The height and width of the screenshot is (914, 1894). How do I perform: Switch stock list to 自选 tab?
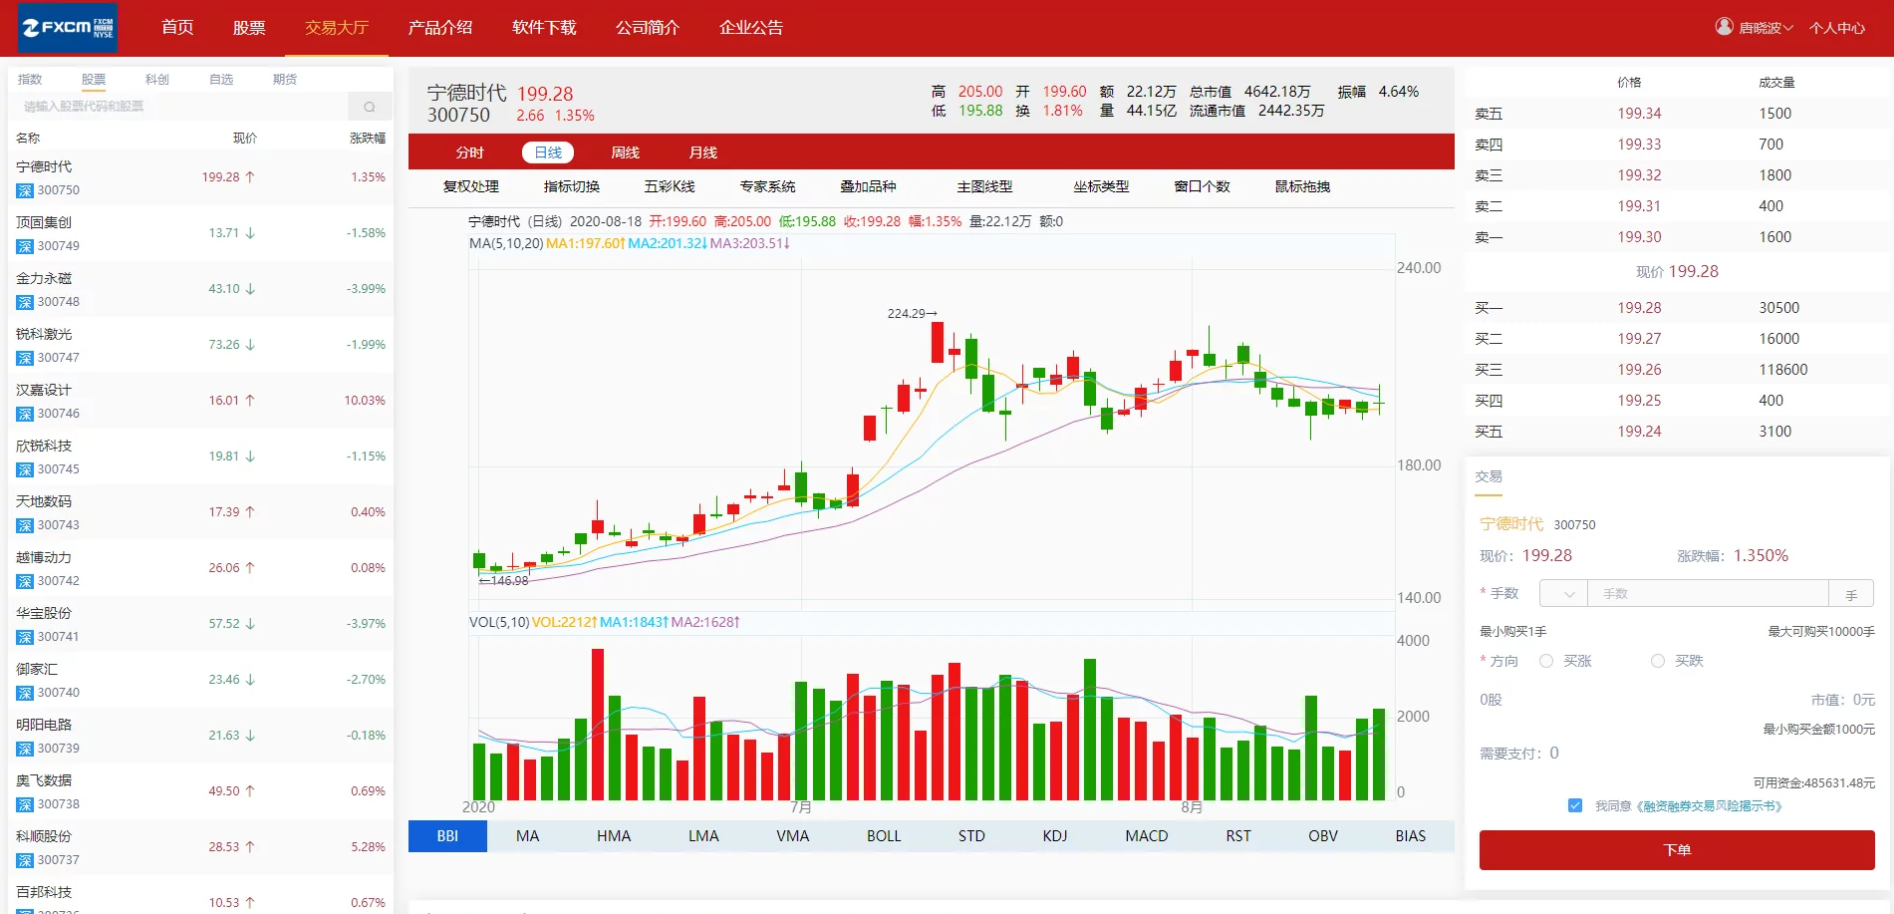click(x=221, y=79)
